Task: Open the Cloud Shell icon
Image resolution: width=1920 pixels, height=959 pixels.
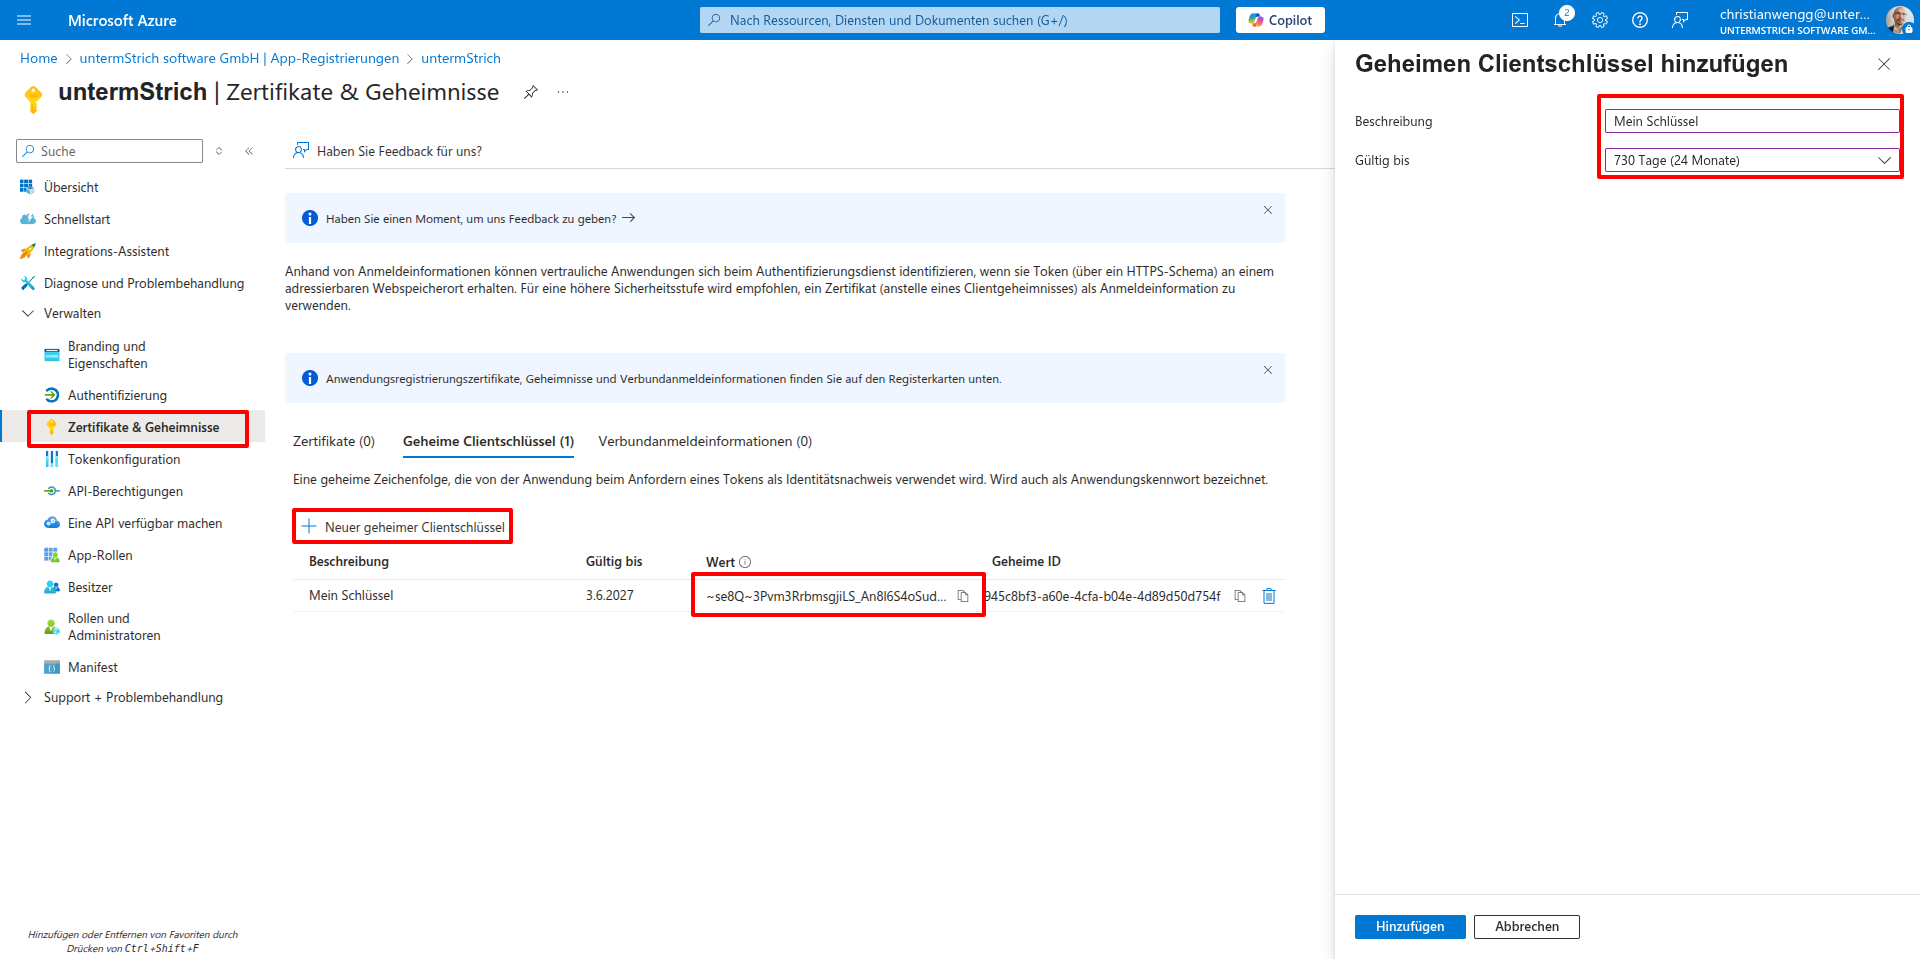Action: pyautogui.click(x=1520, y=20)
